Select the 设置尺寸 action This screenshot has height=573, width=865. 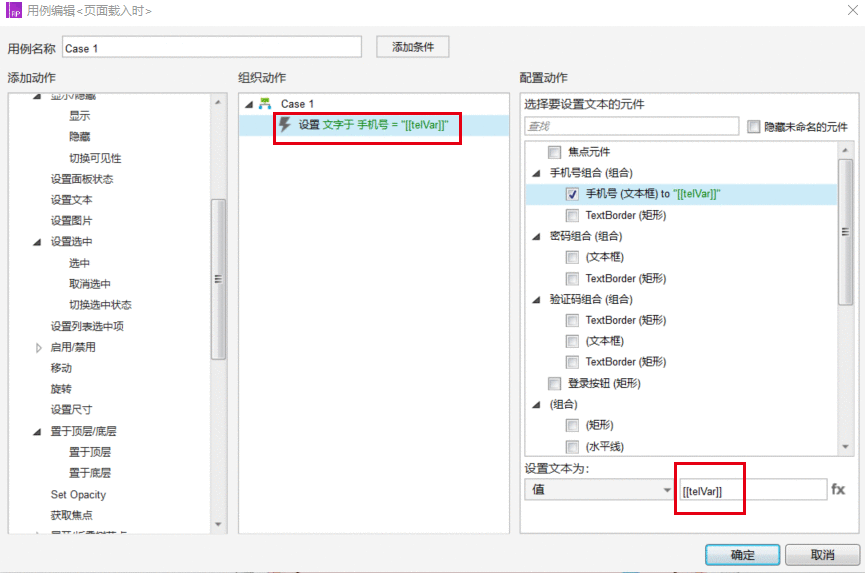pos(71,410)
